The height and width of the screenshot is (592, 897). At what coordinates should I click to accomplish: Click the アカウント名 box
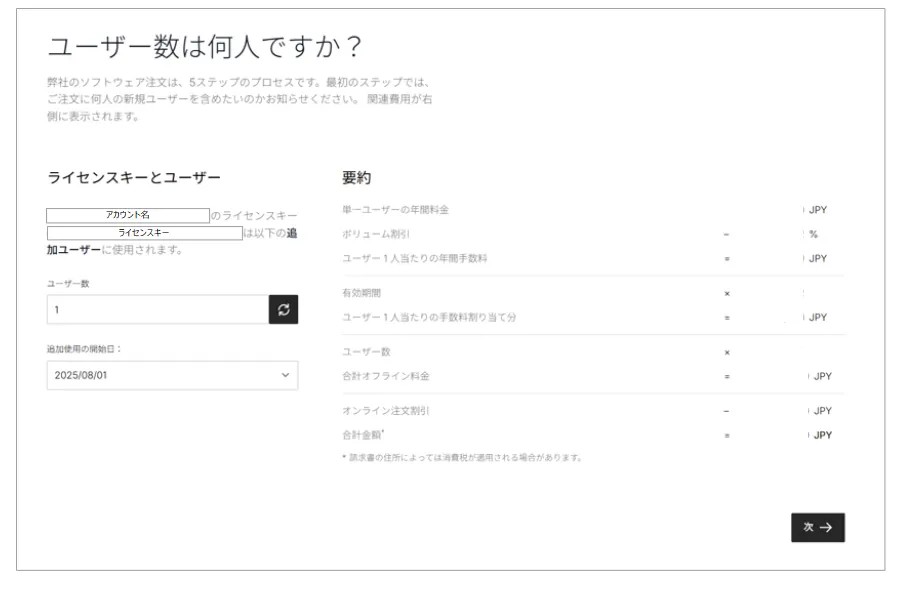click(127, 215)
